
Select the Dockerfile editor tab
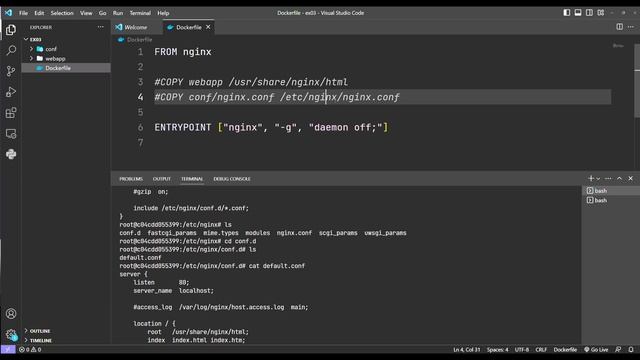tap(189, 27)
